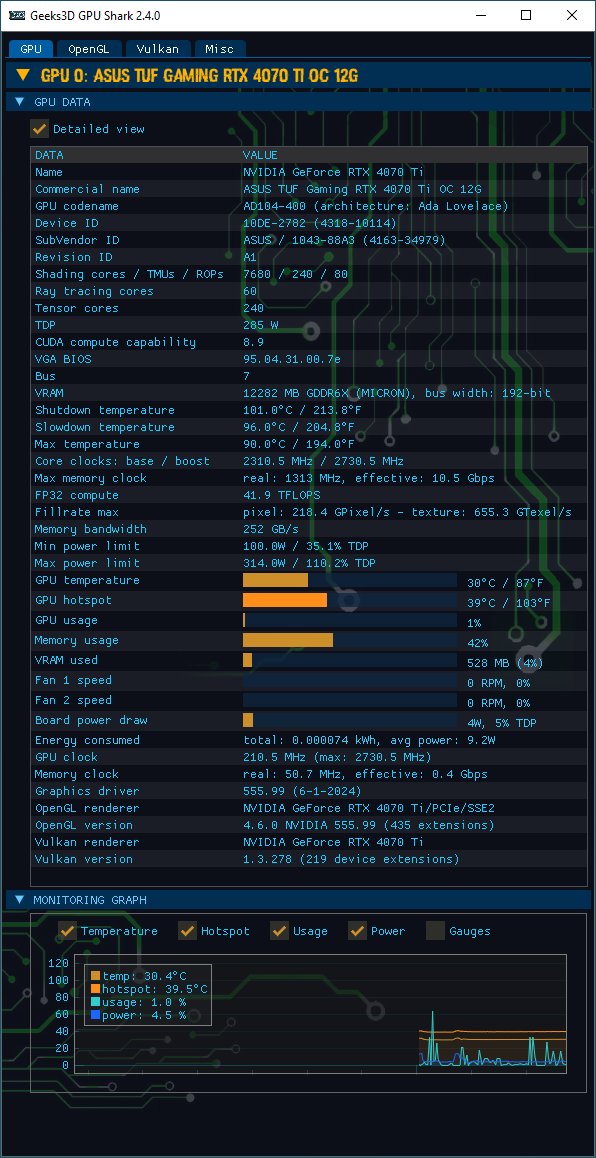Select the Misc tab

click(x=219, y=49)
